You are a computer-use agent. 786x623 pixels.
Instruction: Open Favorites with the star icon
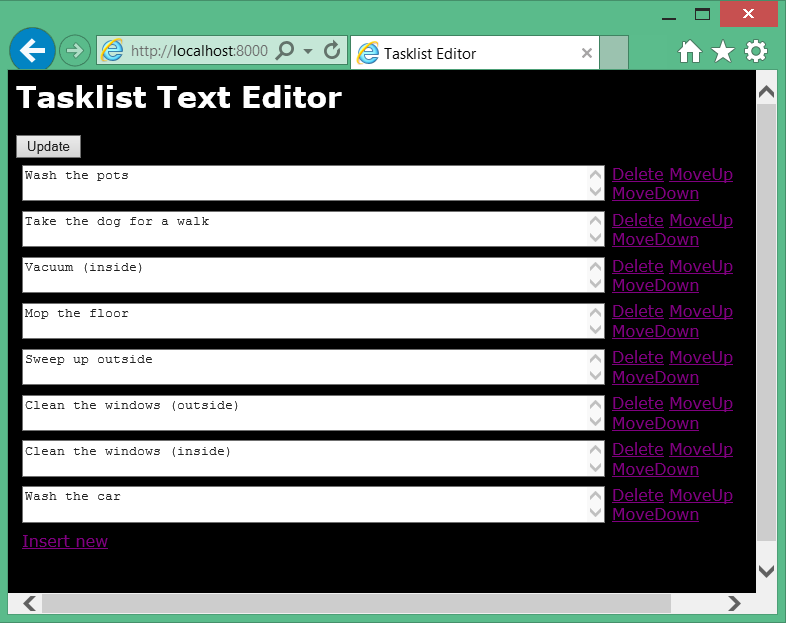(x=723, y=52)
